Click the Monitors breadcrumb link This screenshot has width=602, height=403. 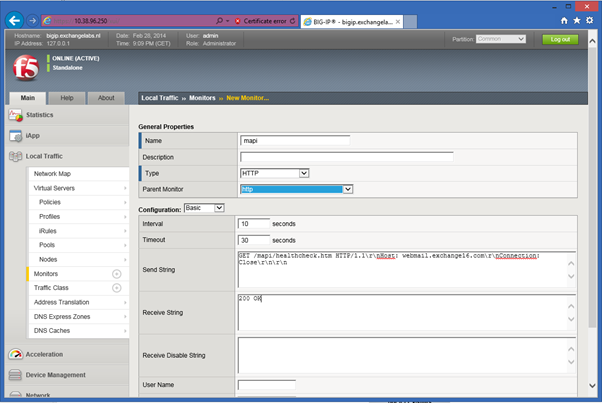point(204,97)
